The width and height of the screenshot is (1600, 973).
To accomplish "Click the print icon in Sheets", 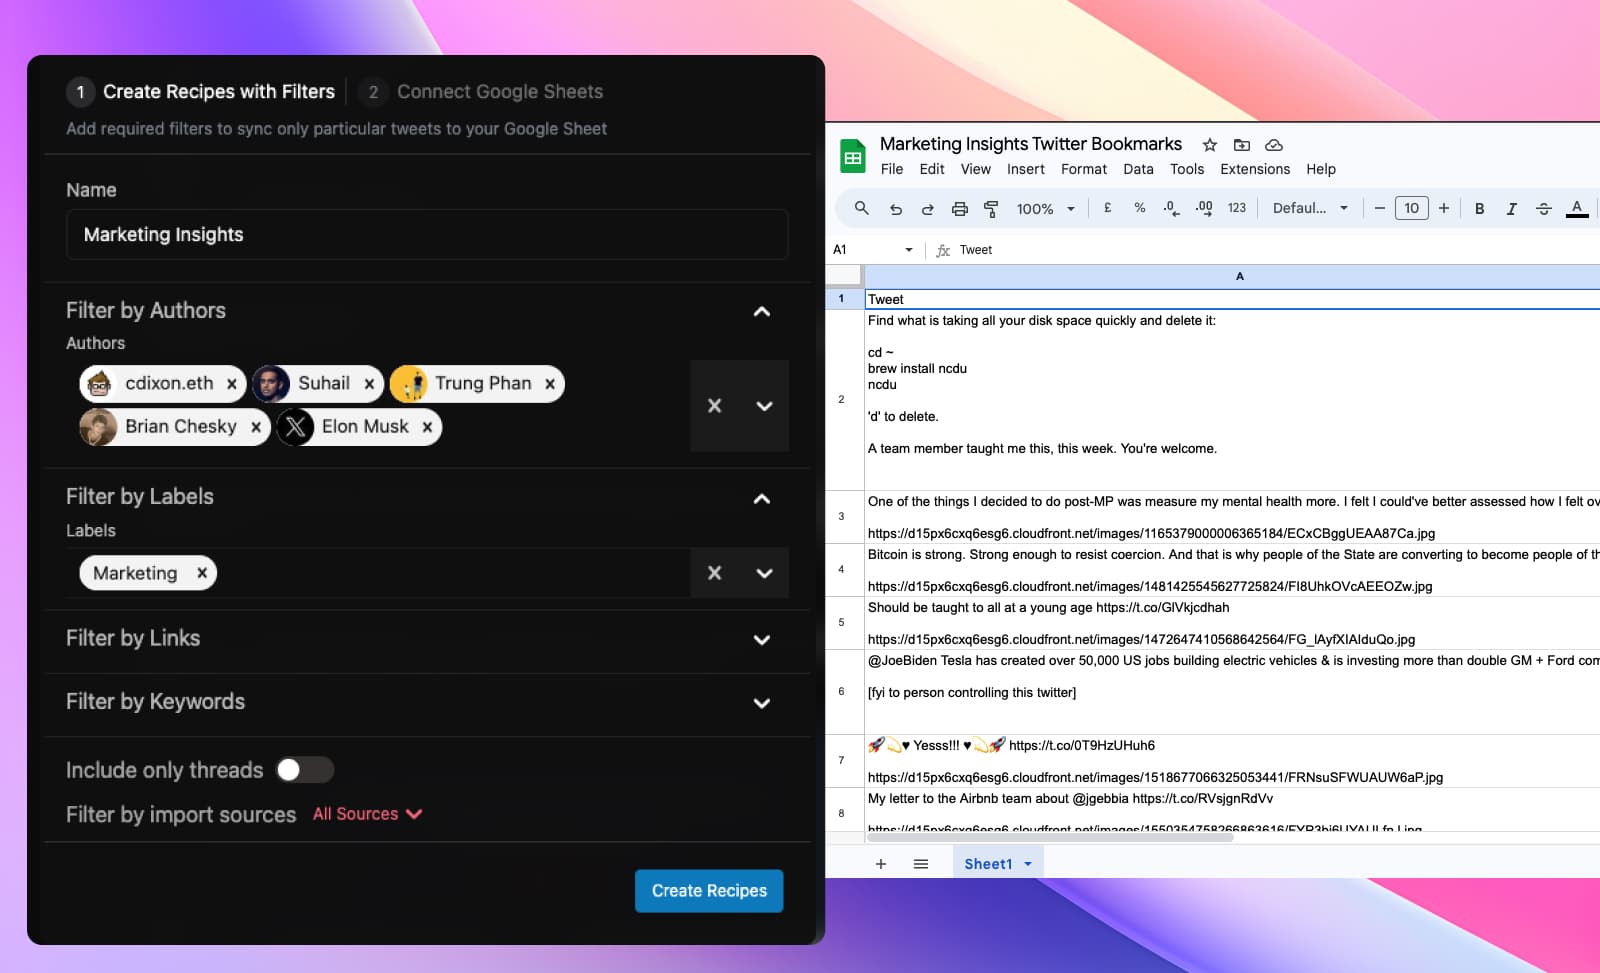I will [x=960, y=209].
